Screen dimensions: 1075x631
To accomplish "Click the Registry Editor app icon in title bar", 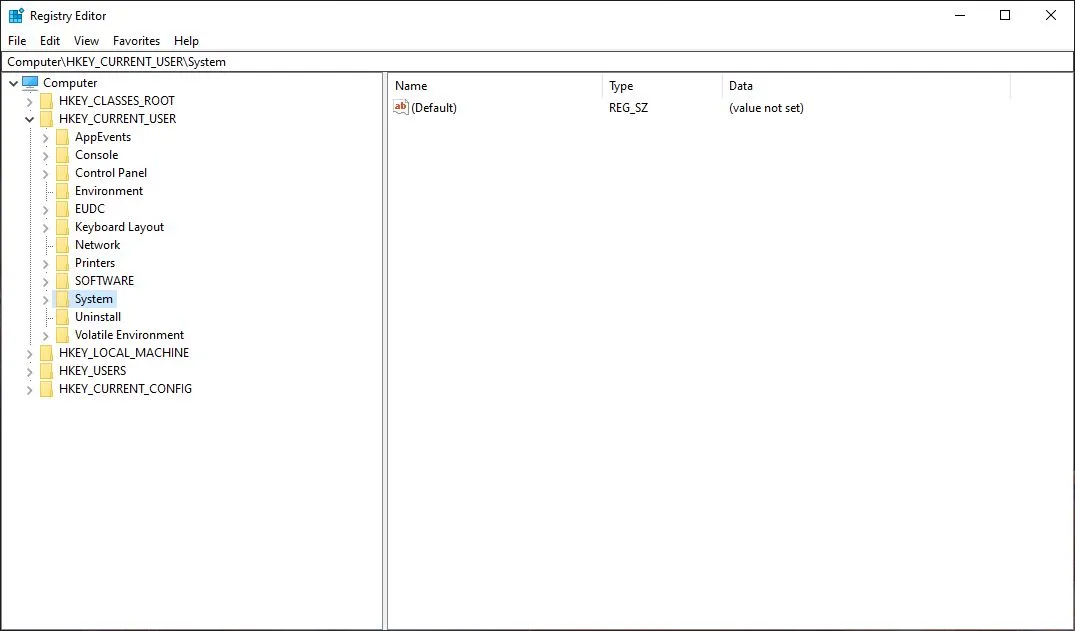I will coord(16,15).
